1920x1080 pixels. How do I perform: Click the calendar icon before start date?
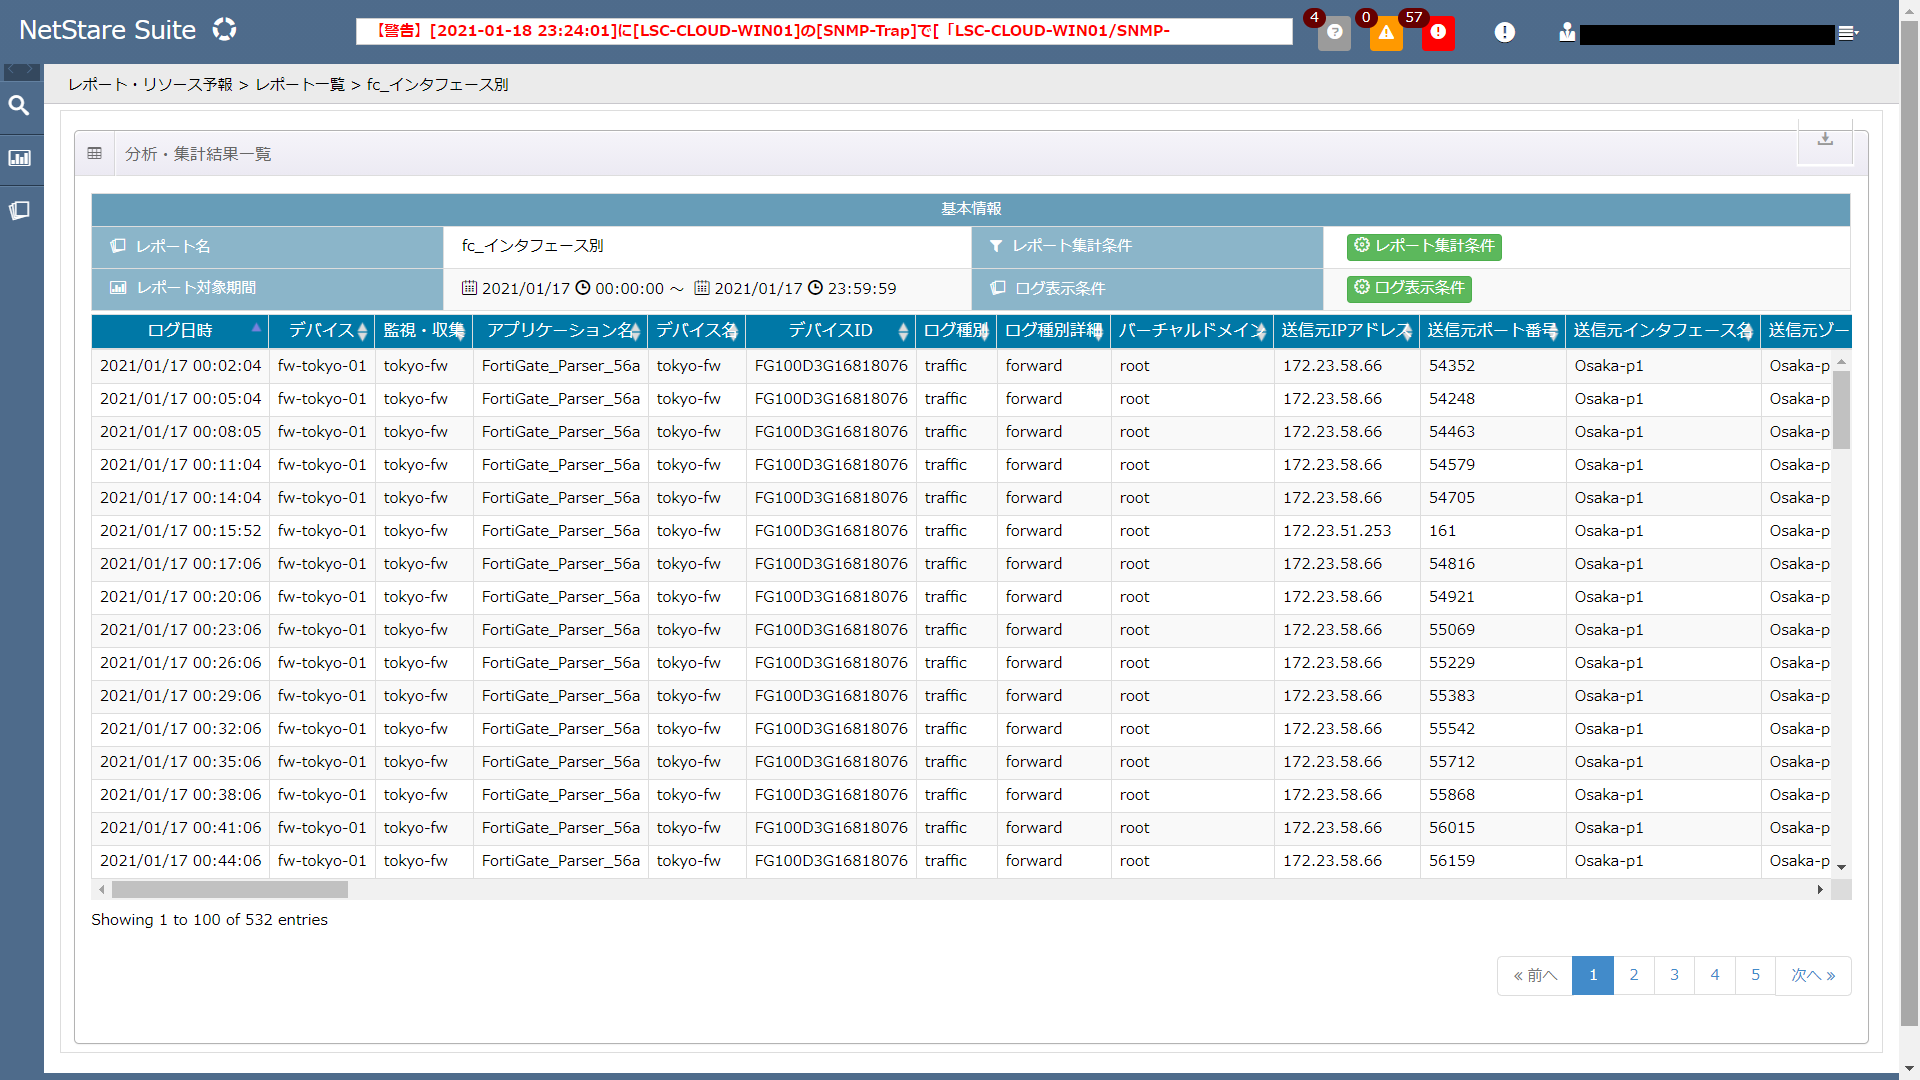pos(469,288)
